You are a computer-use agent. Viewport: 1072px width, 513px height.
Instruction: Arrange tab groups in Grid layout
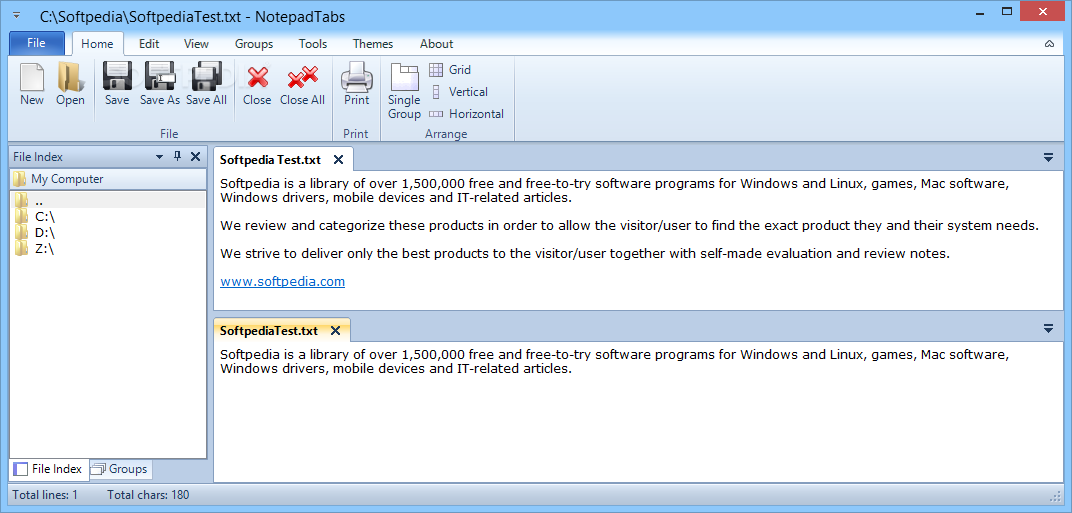[450, 70]
